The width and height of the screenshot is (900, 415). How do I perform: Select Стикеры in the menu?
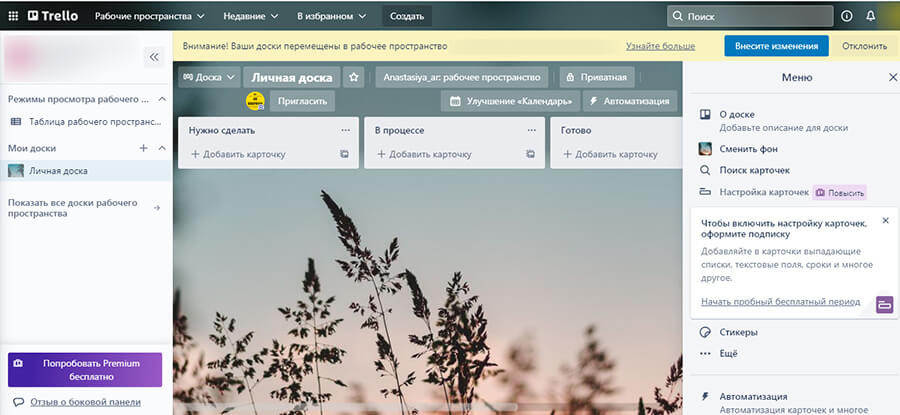coord(738,331)
